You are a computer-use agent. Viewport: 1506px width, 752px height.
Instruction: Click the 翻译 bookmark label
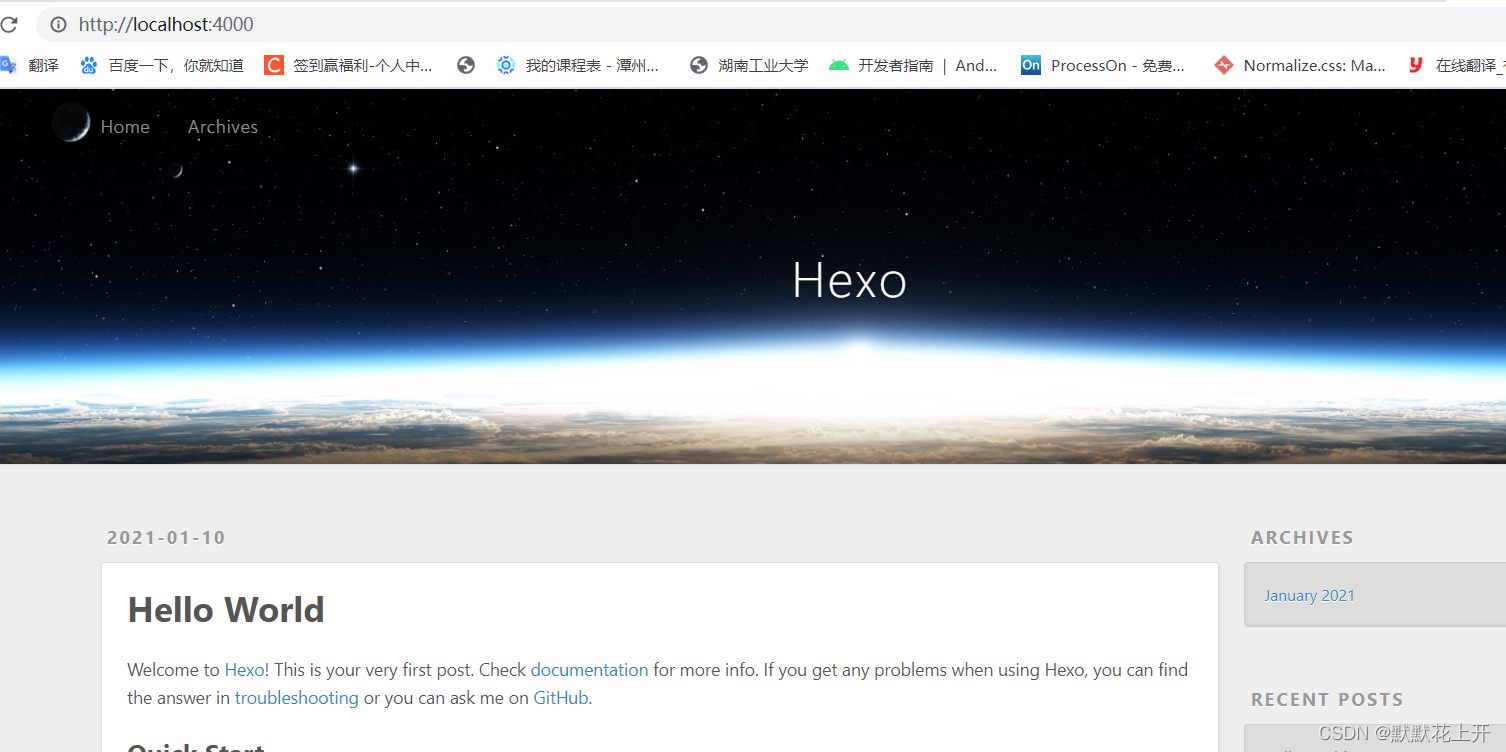pos(43,65)
